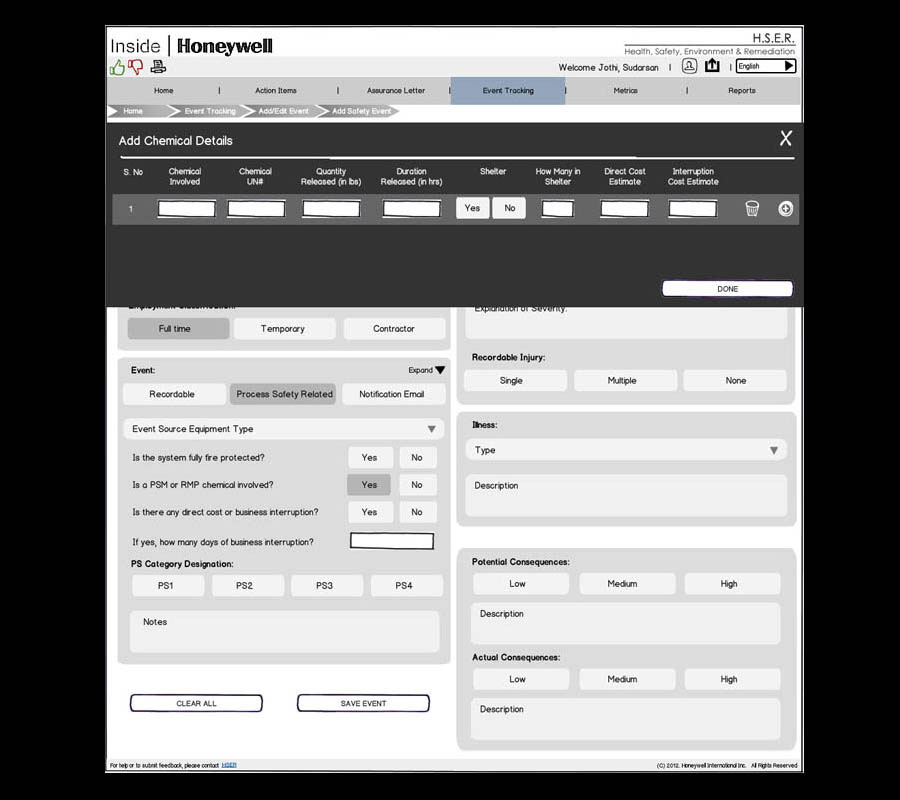The width and height of the screenshot is (900, 800).
Task: Close the Add Chemical Details dialog
Action: [785, 139]
